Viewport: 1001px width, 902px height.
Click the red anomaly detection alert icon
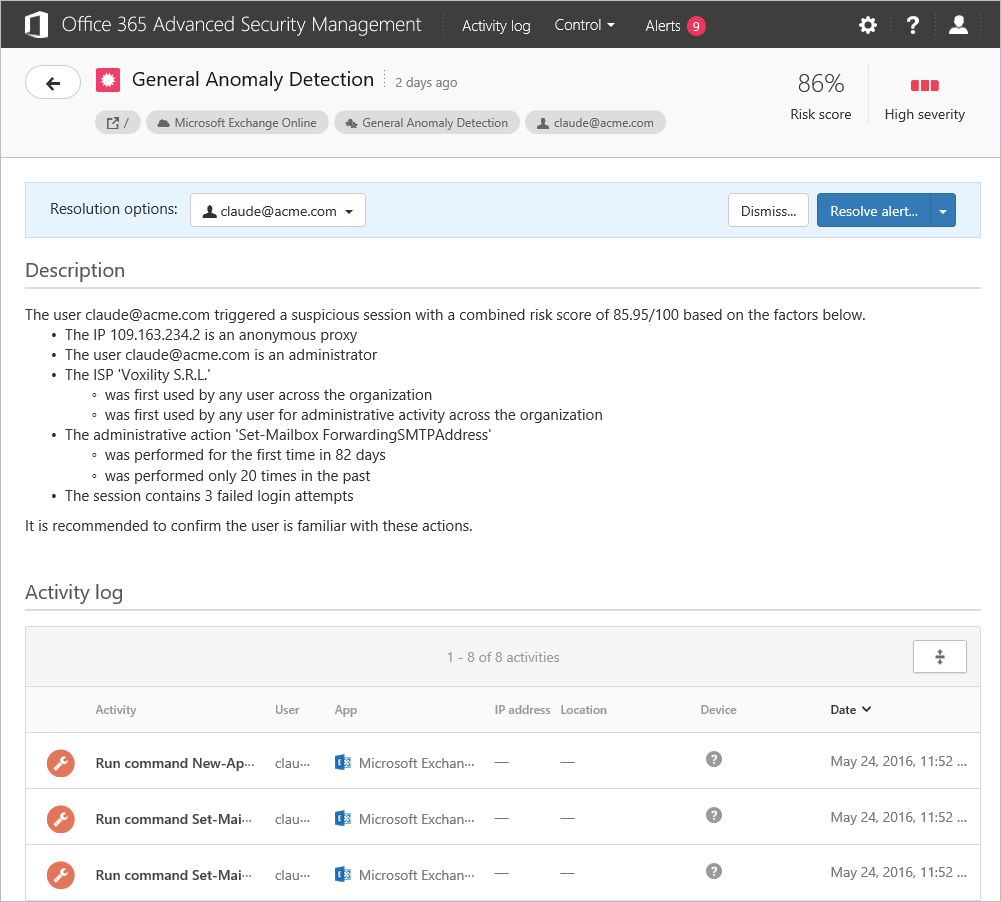point(107,78)
